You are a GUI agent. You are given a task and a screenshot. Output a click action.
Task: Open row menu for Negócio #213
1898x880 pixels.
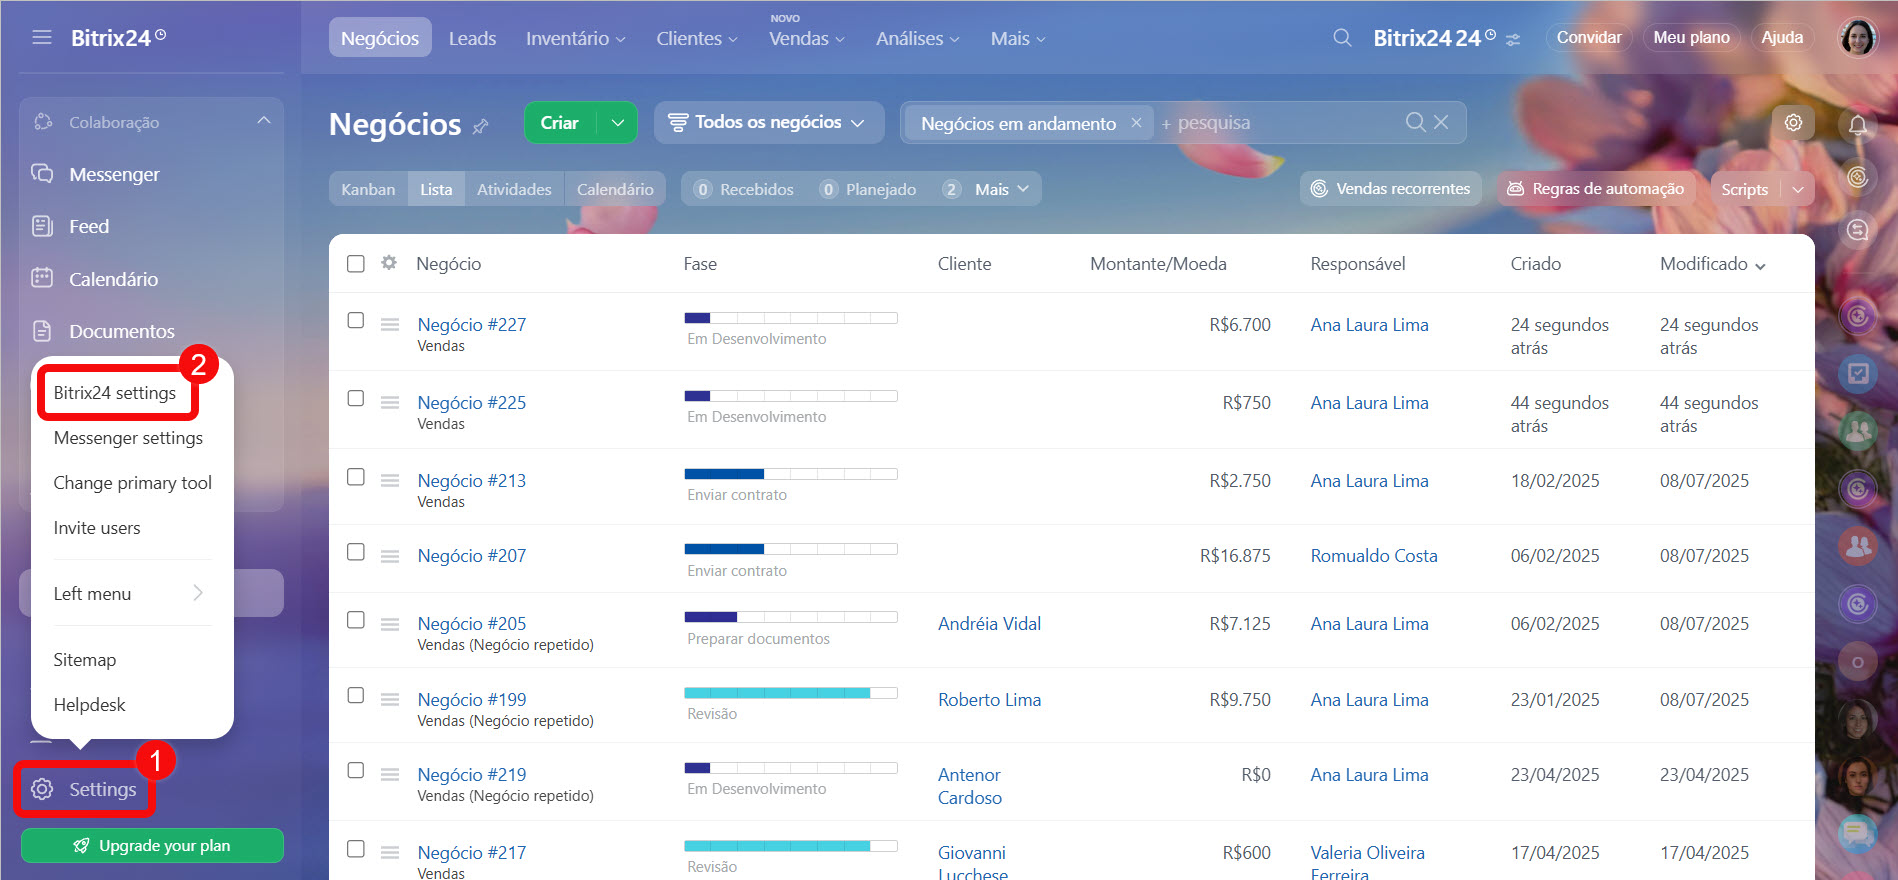click(390, 481)
